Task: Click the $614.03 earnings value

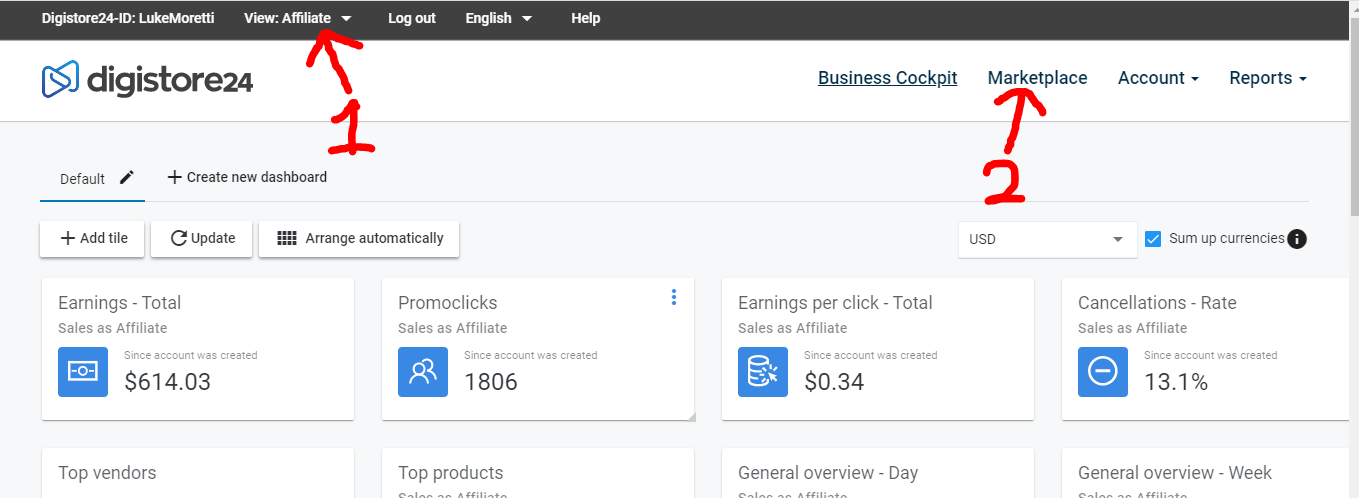Action: [x=167, y=381]
